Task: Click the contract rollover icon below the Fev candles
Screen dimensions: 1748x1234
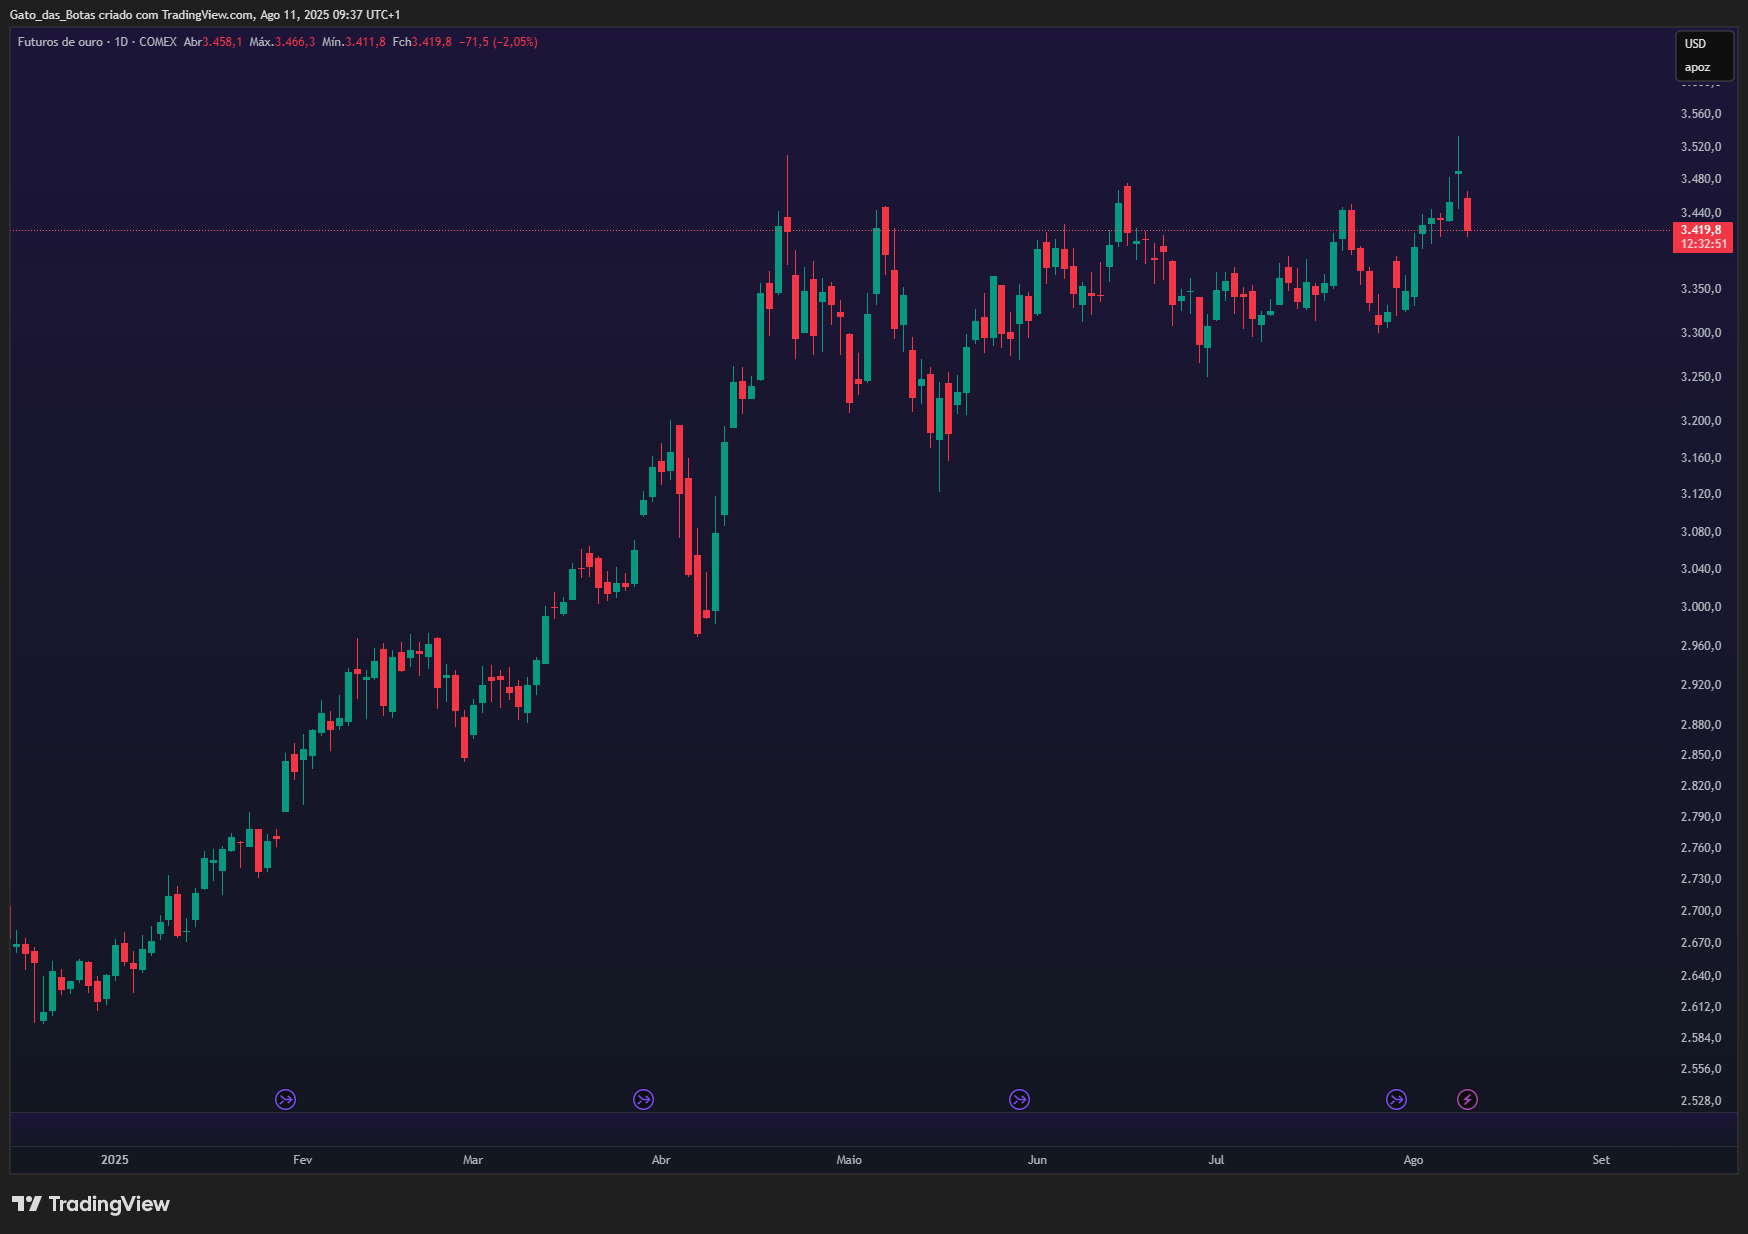Action: (286, 1099)
